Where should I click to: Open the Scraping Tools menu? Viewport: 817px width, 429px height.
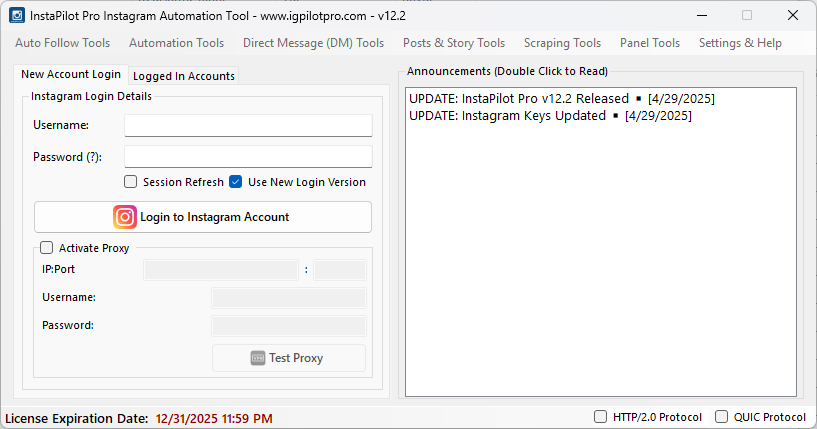pyautogui.click(x=562, y=43)
